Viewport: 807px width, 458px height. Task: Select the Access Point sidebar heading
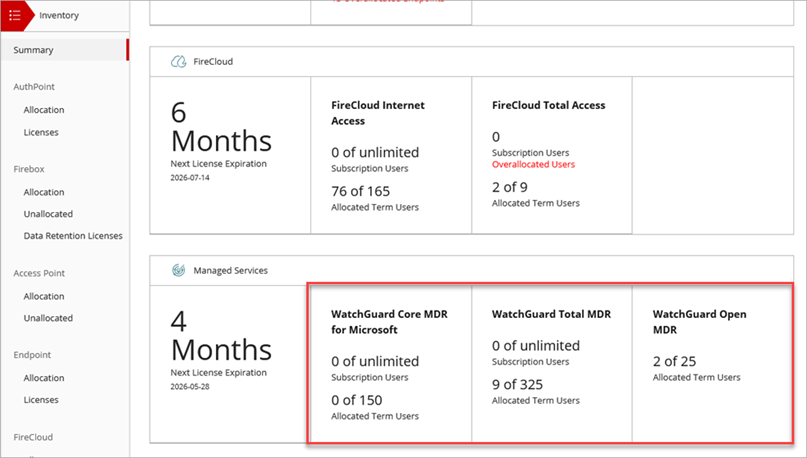39,273
